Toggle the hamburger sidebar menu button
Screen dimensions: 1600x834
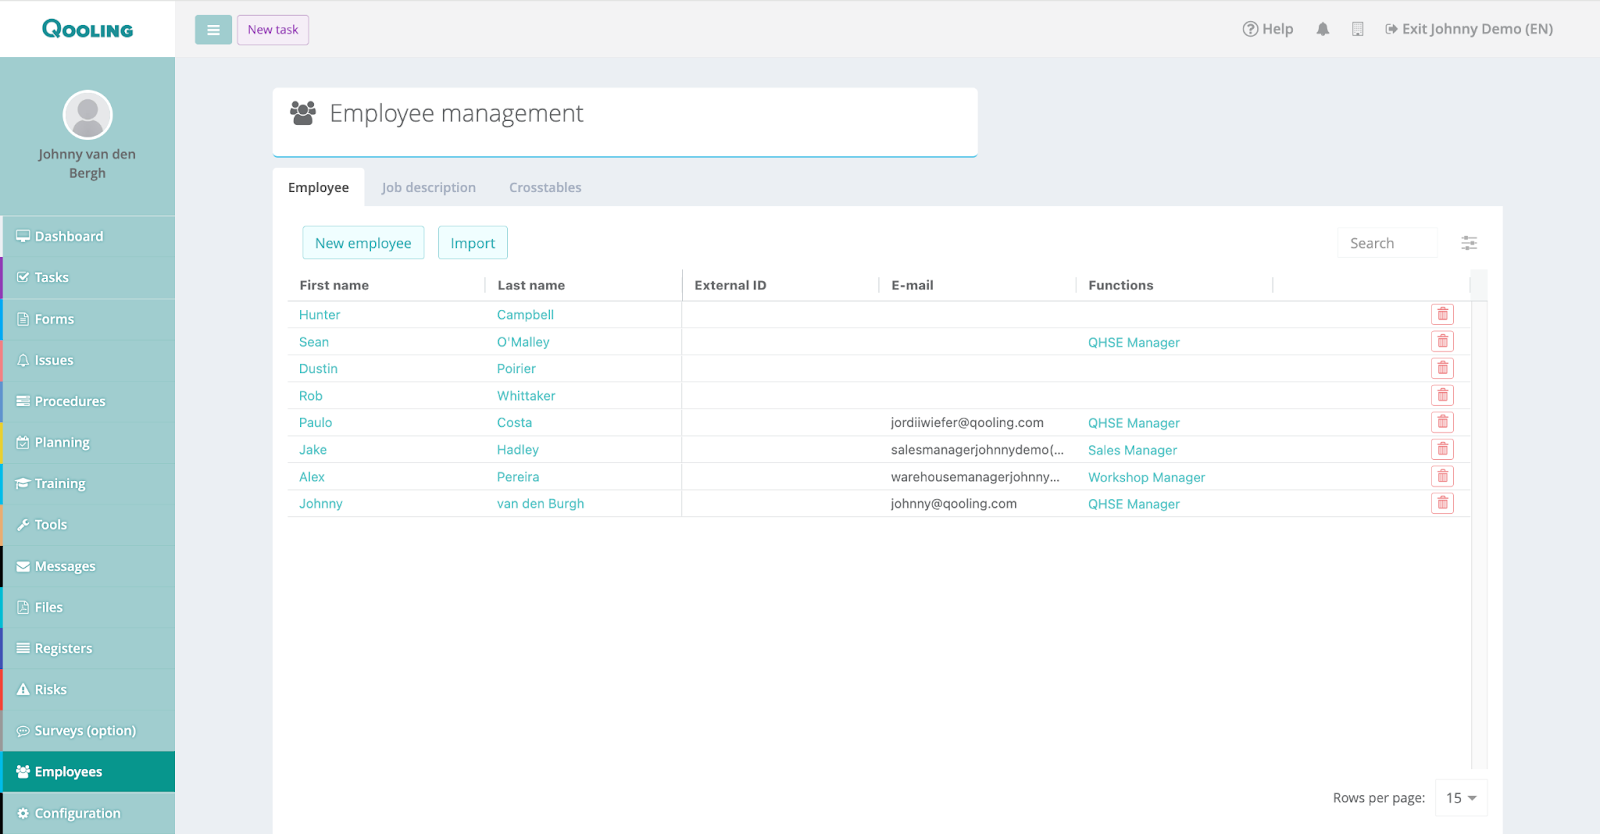click(213, 30)
